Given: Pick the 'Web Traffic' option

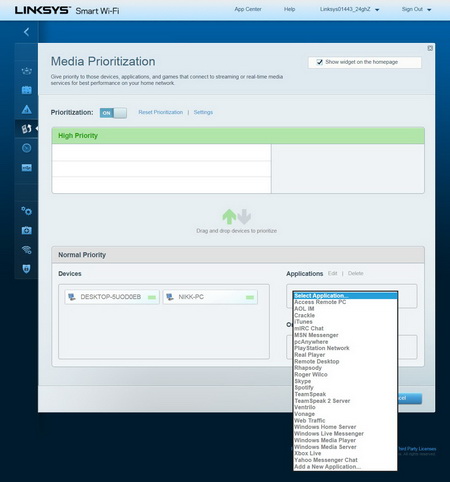Looking at the screenshot, I should [x=345, y=421].
